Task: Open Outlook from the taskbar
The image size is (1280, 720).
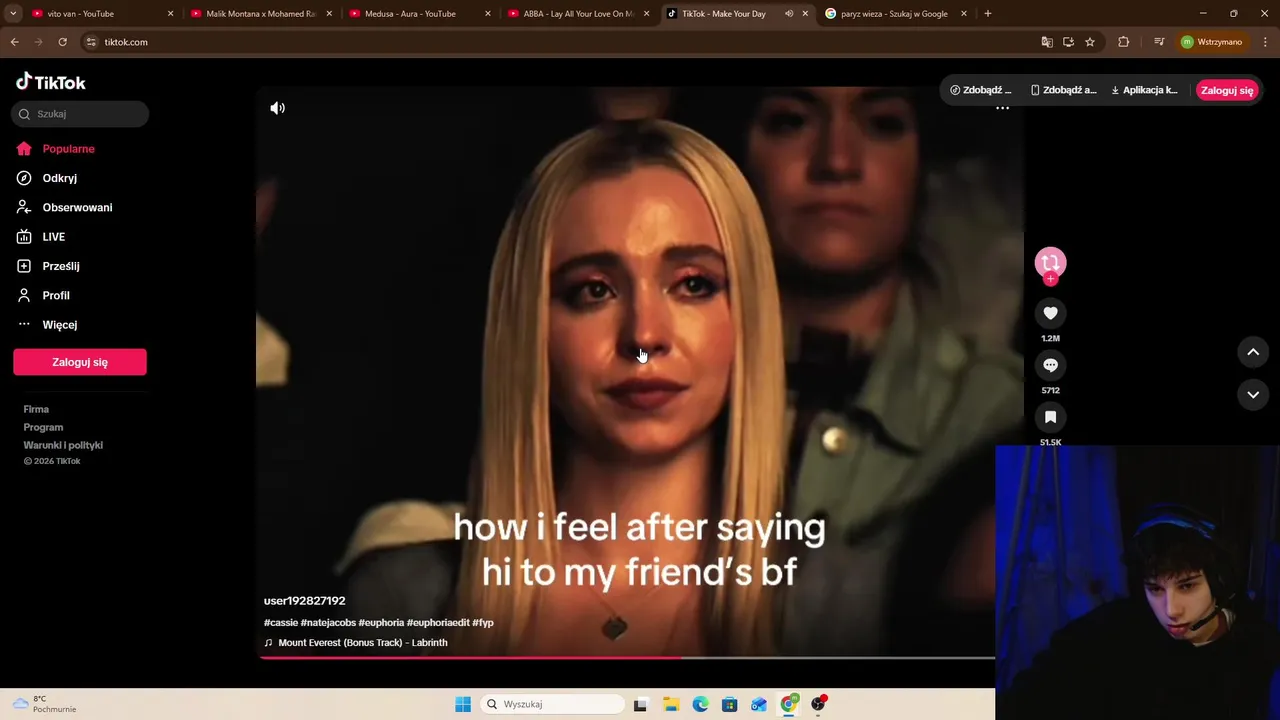Action: click(759, 704)
